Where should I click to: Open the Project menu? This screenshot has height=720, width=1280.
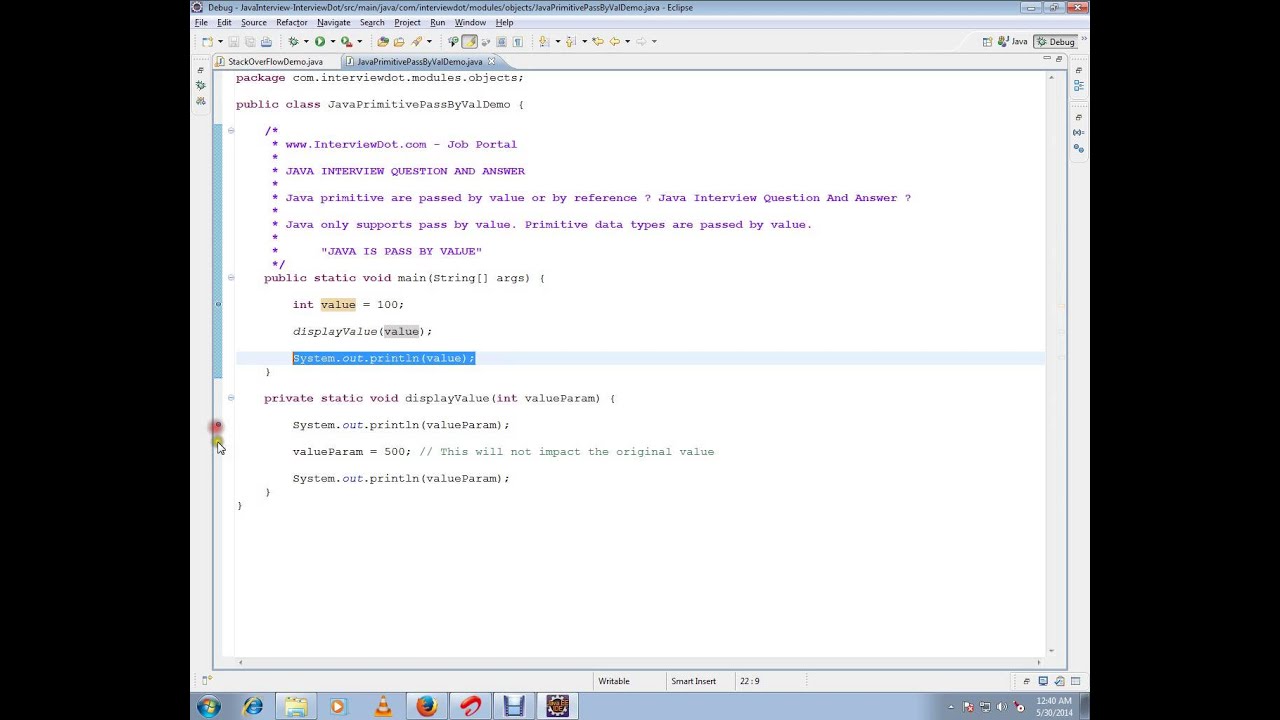click(x=407, y=22)
